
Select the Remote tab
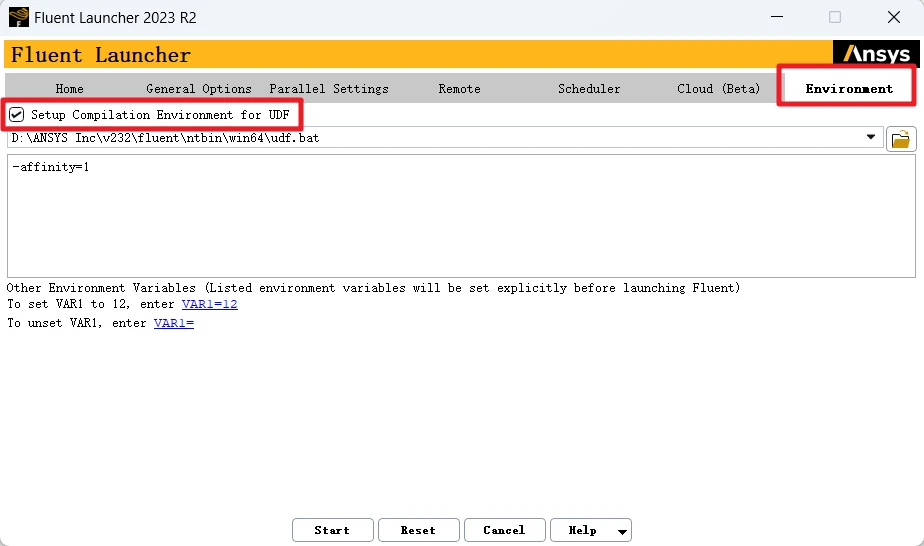[459, 89]
